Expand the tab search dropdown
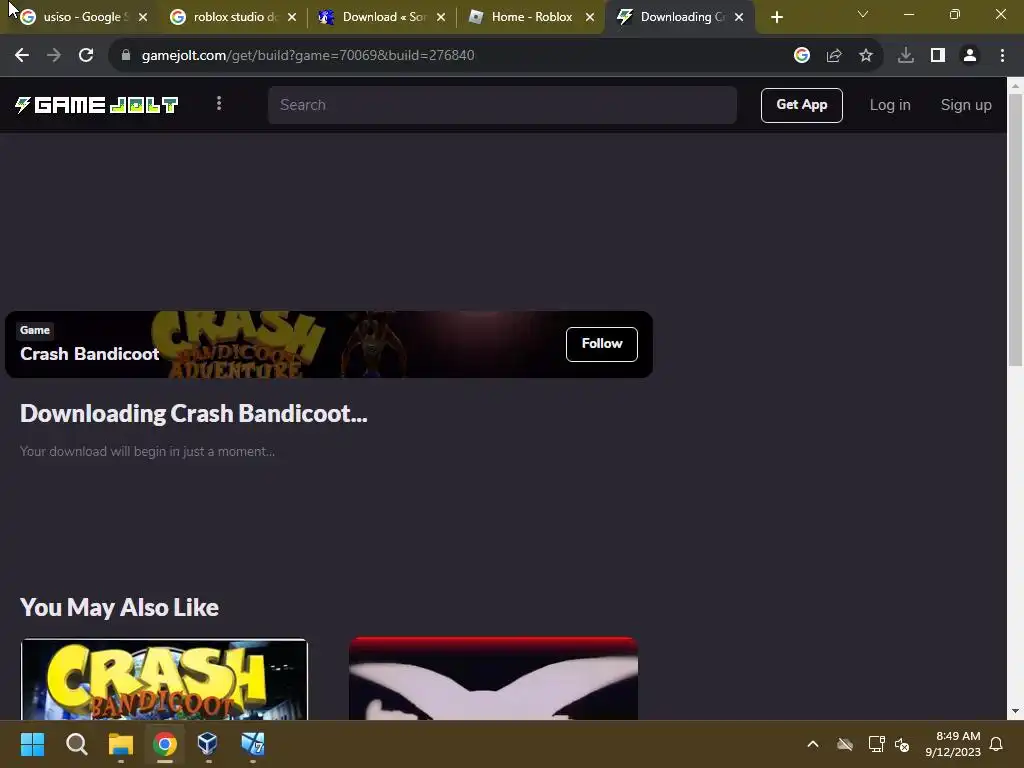This screenshot has height=768, width=1024. pos(863,14)
